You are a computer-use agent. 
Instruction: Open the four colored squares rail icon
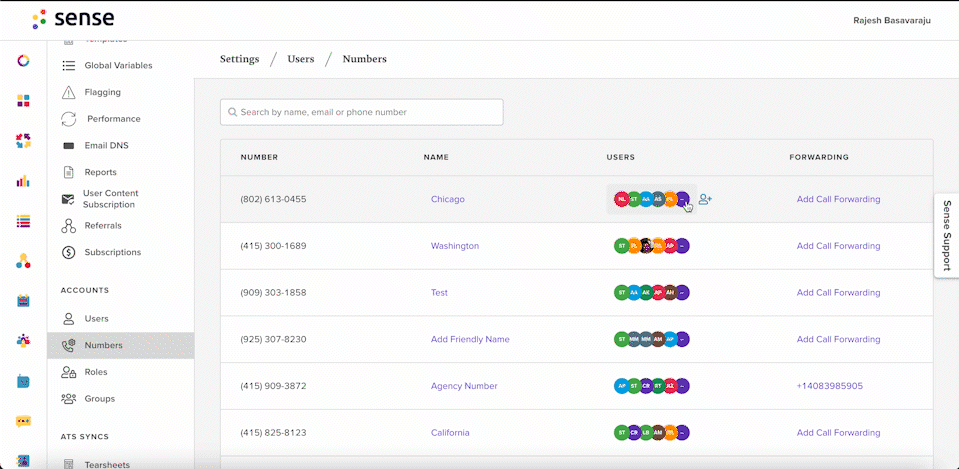pyautogui.click(x=23, y=101)
